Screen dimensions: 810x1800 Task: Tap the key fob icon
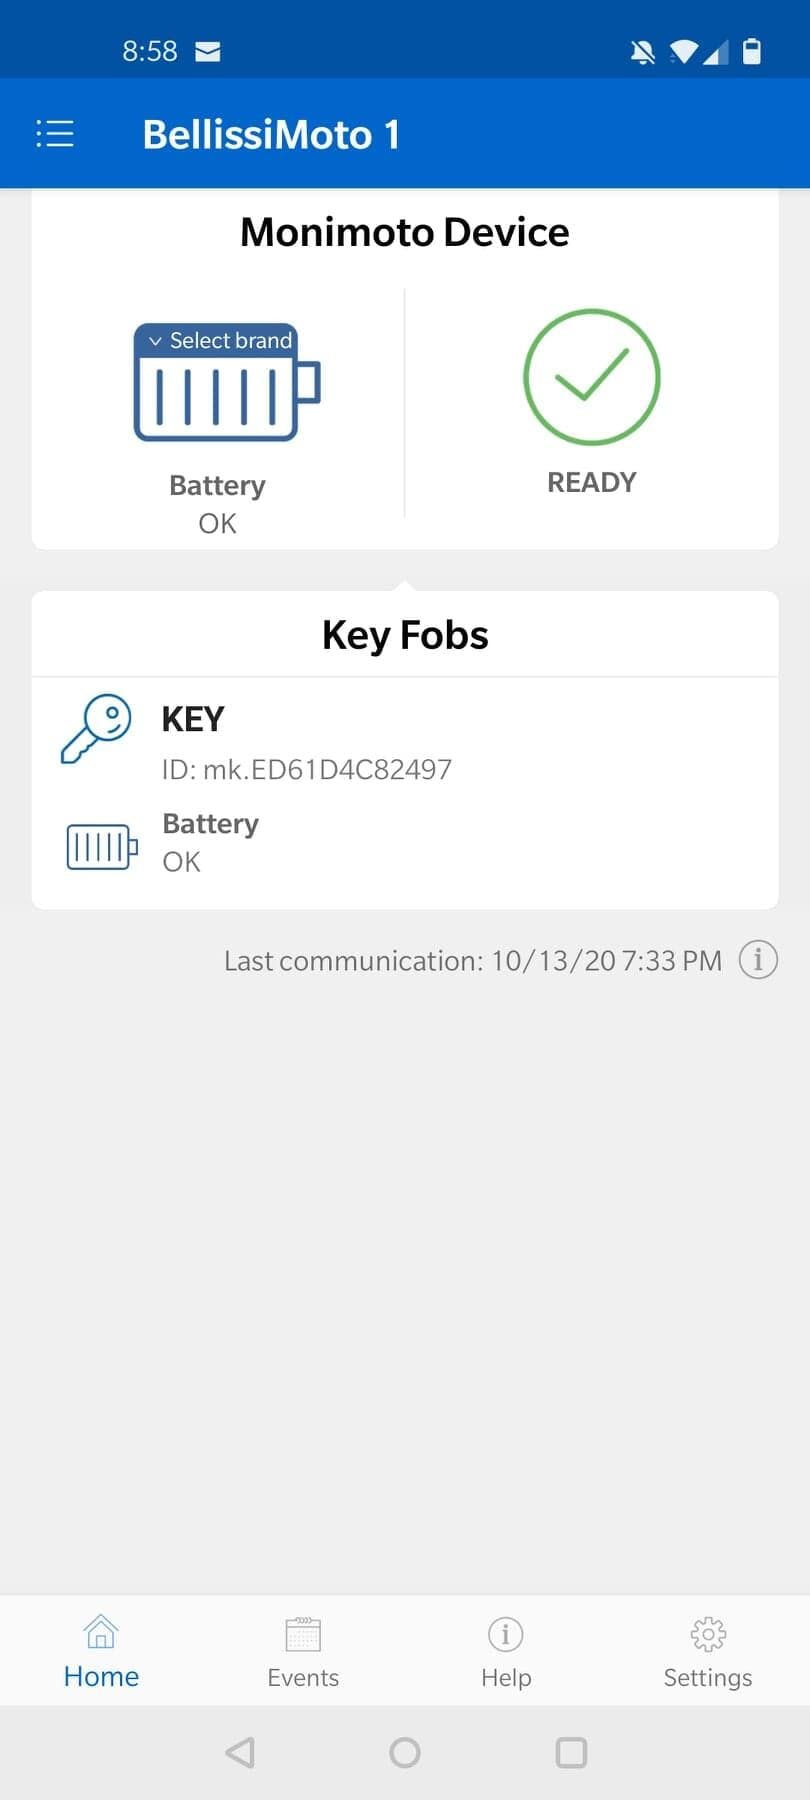(96, 728)
